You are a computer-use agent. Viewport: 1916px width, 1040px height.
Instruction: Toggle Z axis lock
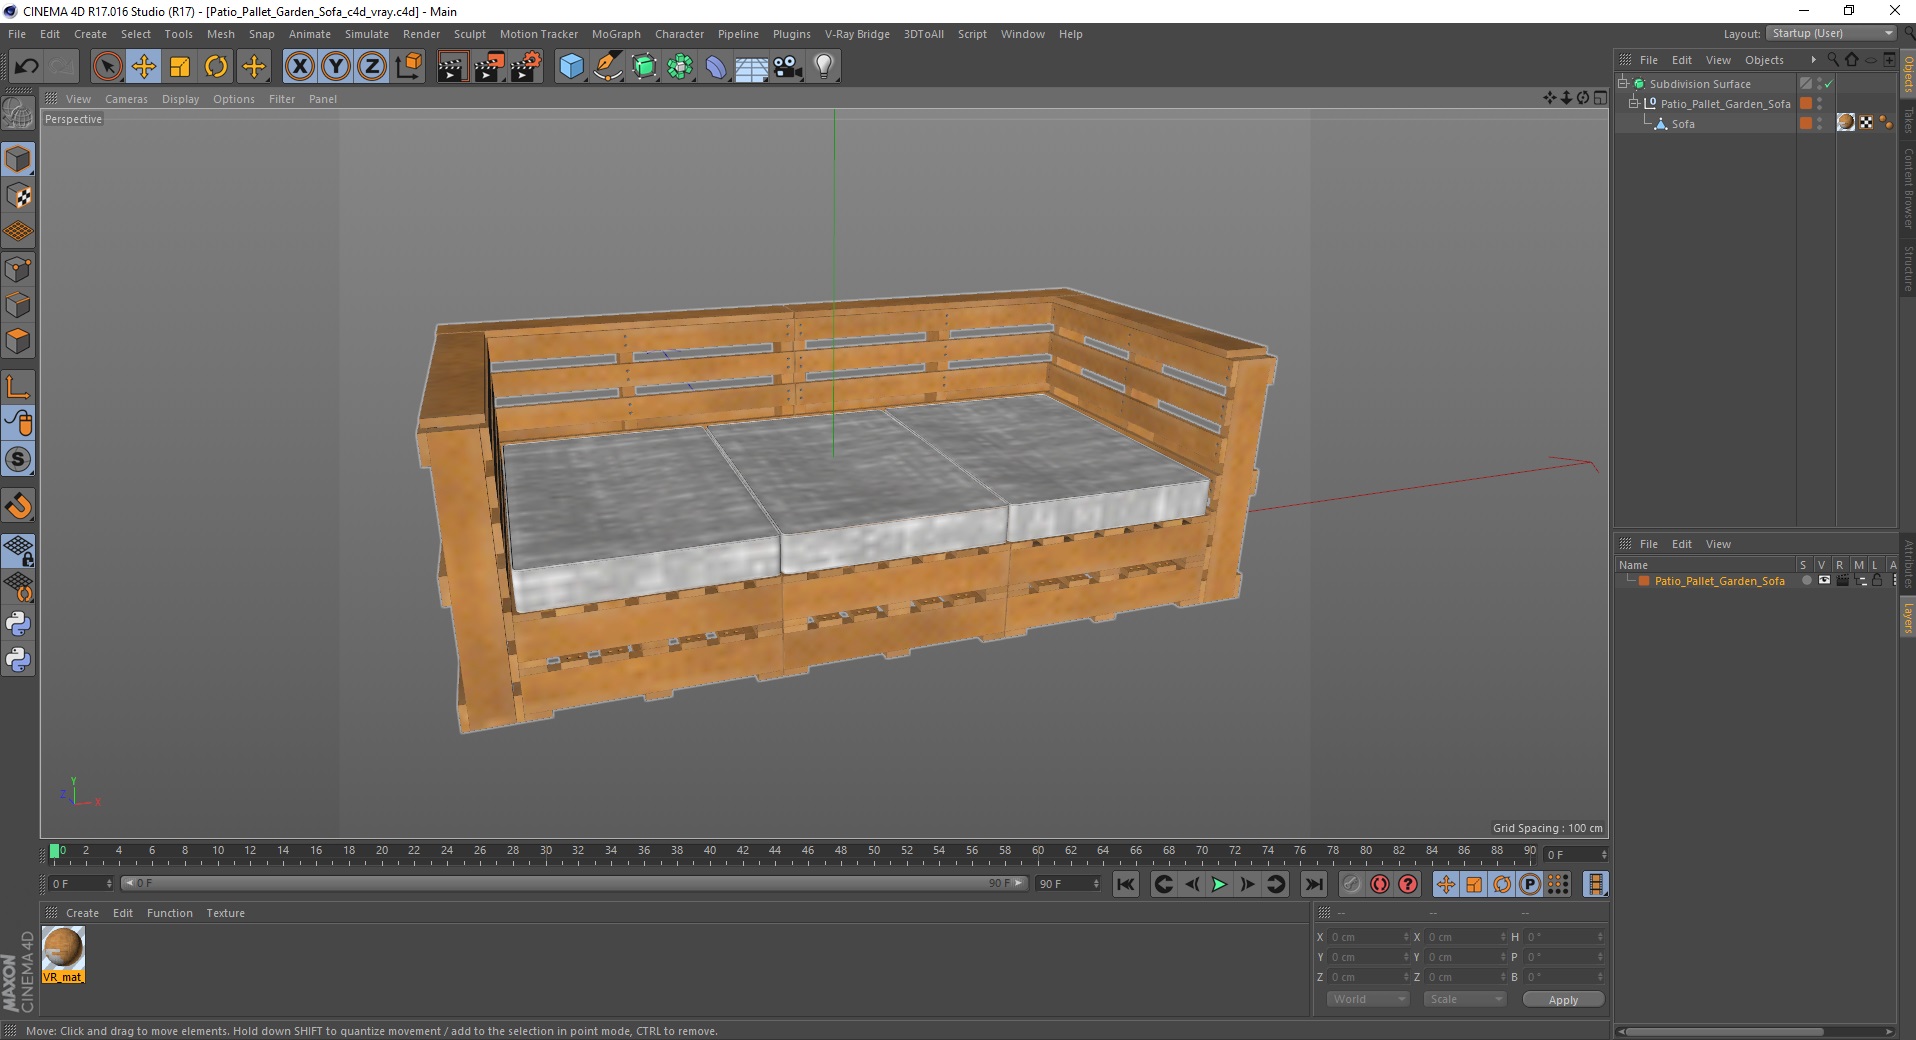[372, 67]
